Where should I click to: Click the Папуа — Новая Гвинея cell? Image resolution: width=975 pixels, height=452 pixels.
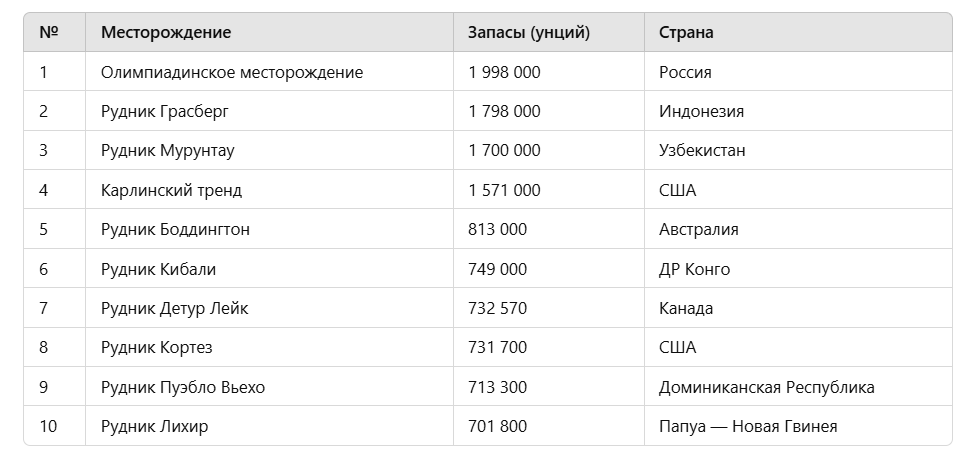coord(748,427)
